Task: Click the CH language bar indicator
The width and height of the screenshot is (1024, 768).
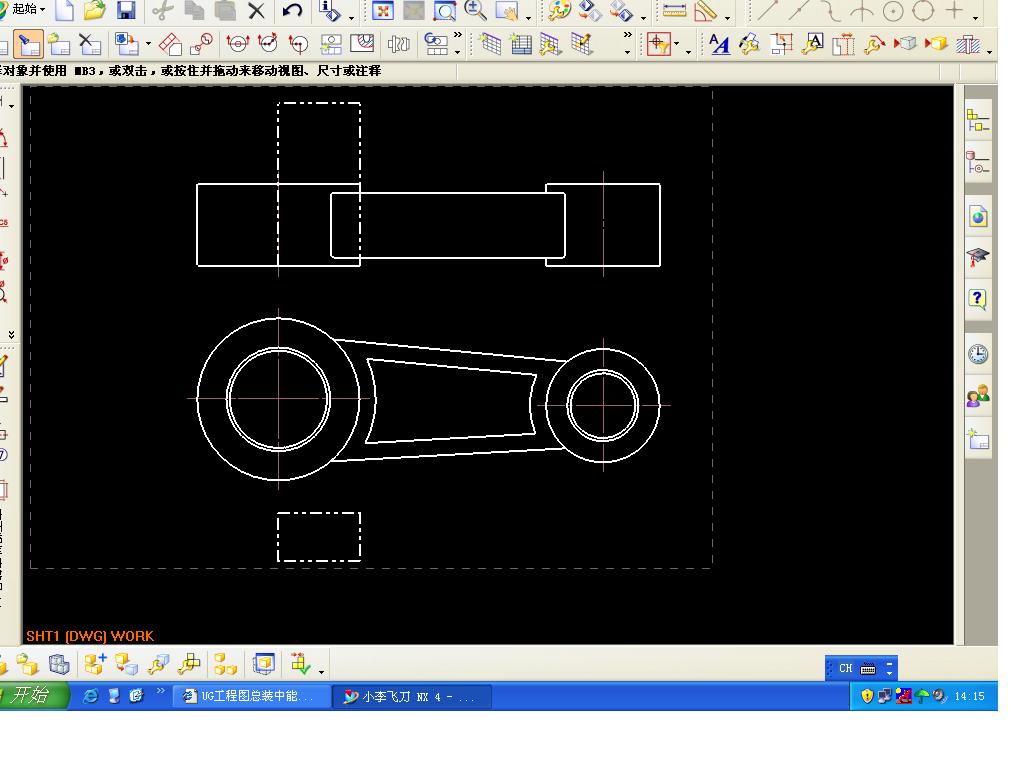Action: pyautogui.click(x=845, y=668)
